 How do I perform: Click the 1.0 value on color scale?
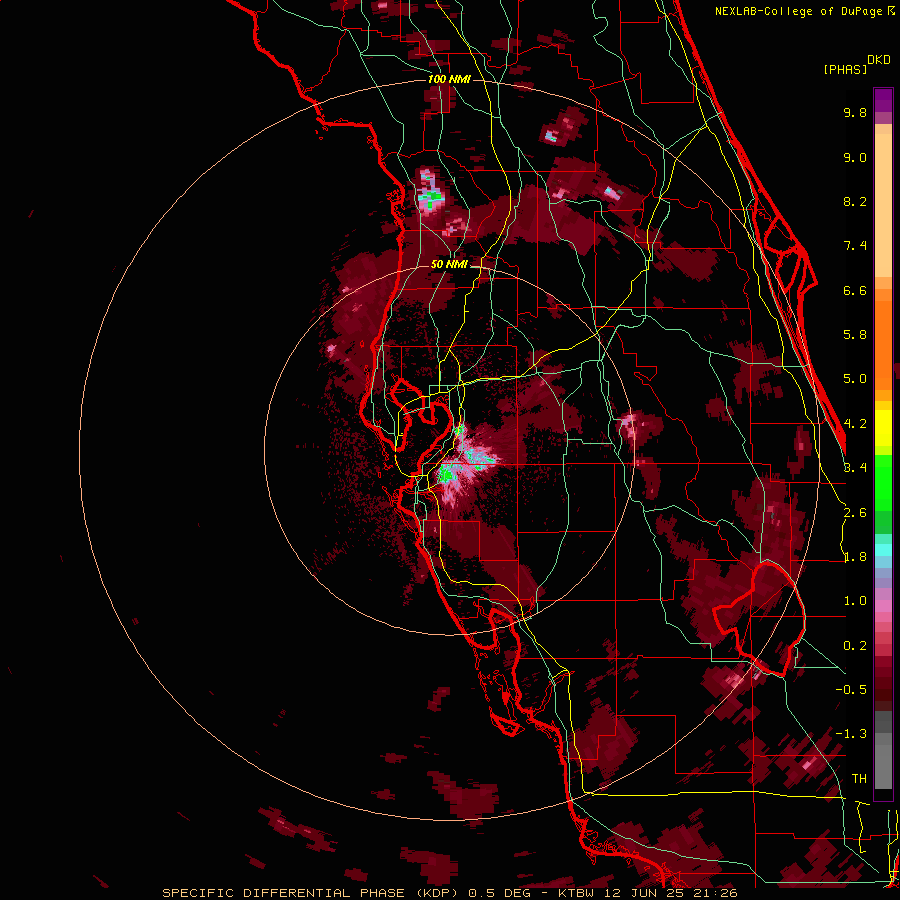coord(855,601)
